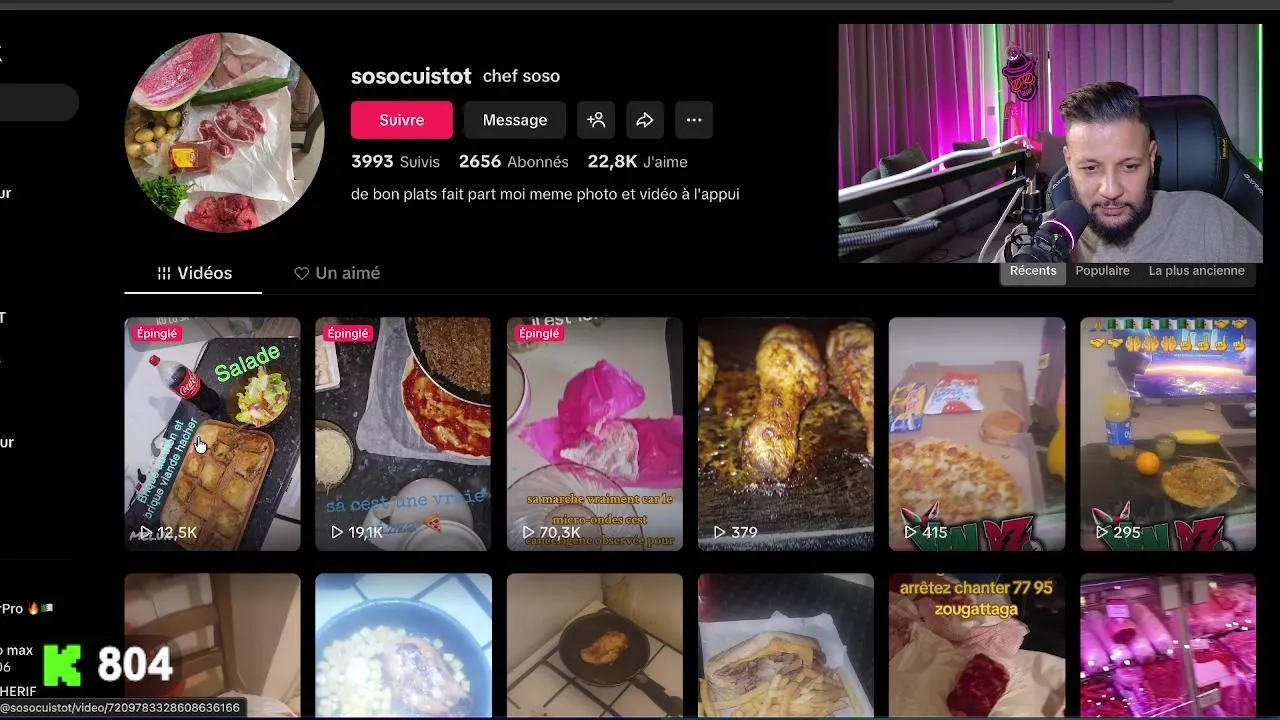Select the Populaire sort option
Screen dimensions: 1280x720
coord(1102,271)
